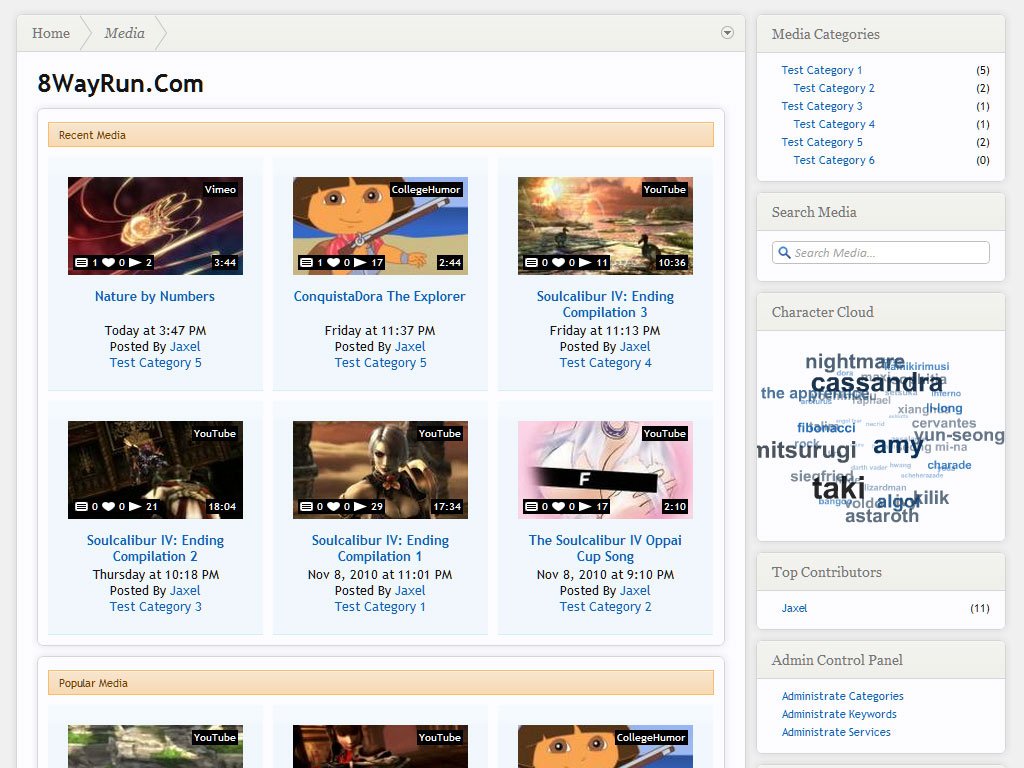The image size is (1024, 768).
Task: Click fibonacci tag in Character Cloud
Action: [826, 428]
